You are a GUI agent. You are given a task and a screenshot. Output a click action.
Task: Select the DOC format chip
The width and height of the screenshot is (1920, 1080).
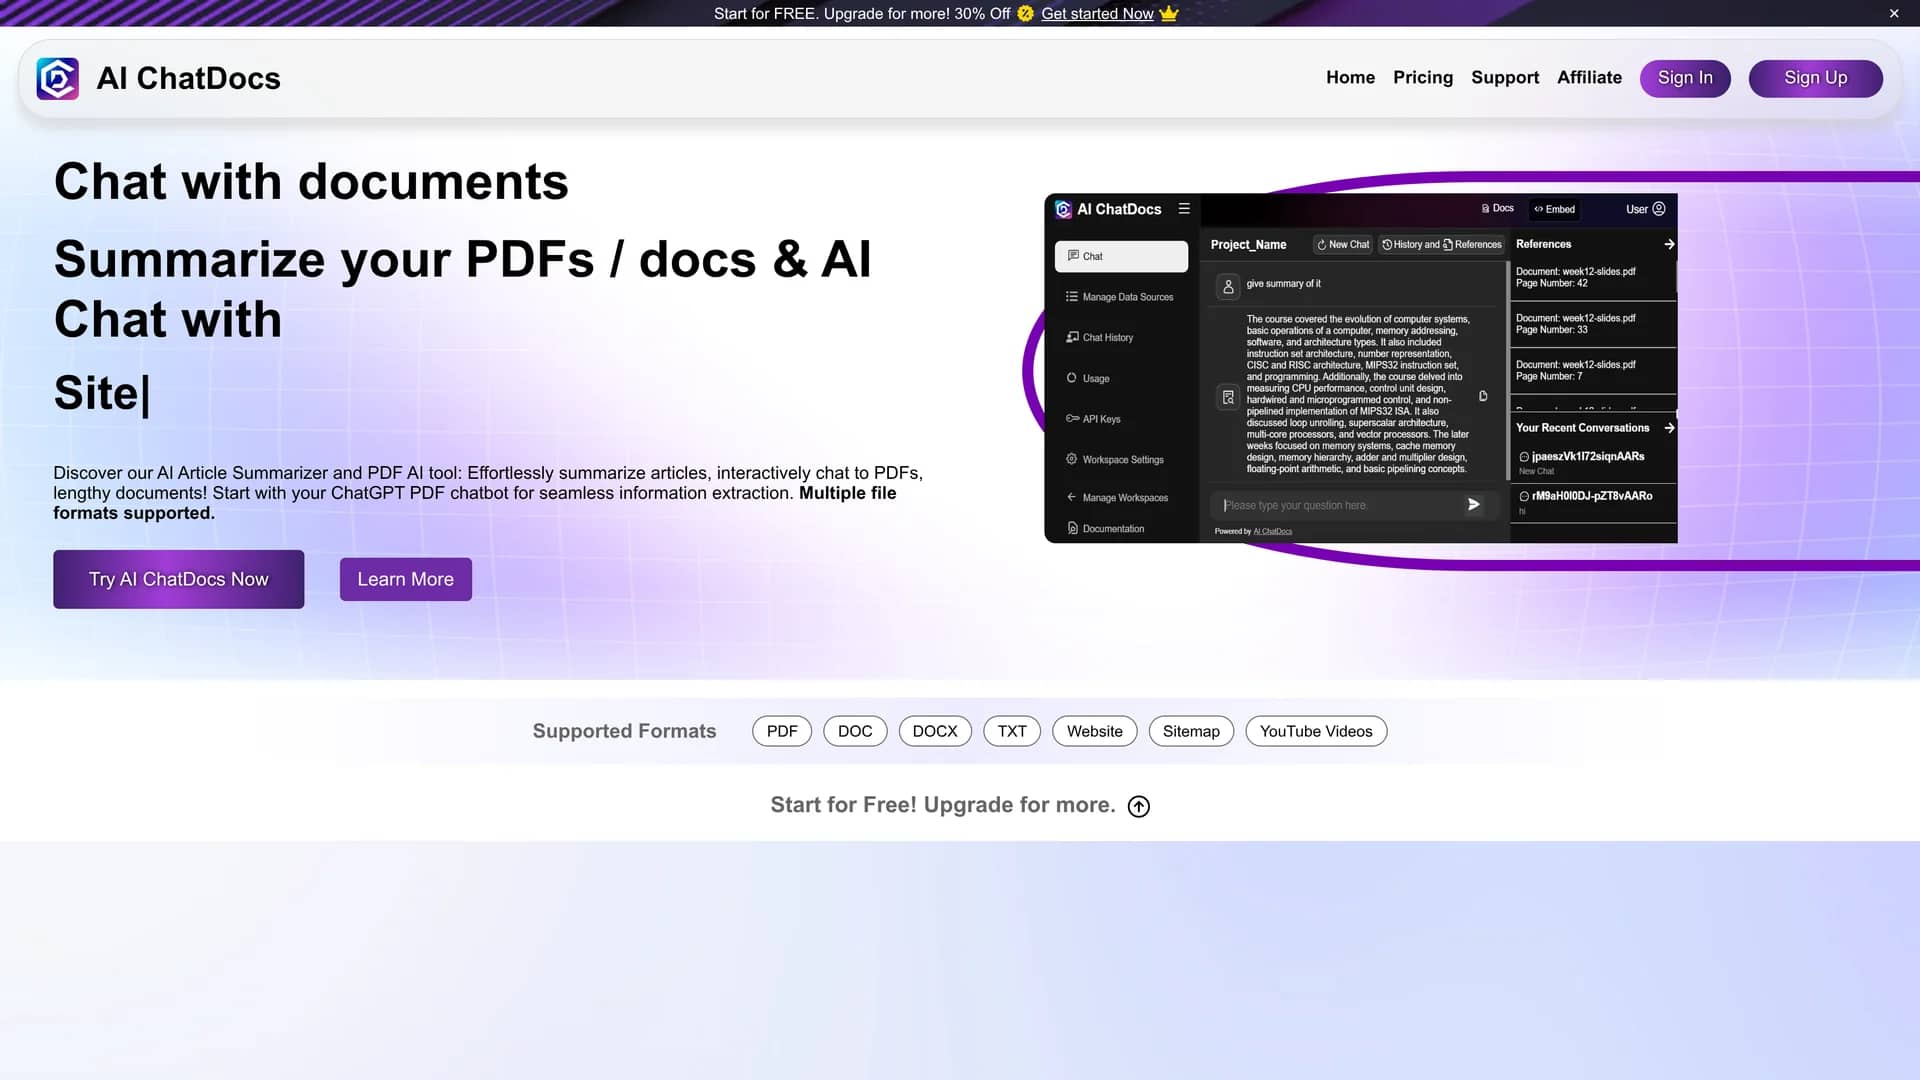[855, 731]
